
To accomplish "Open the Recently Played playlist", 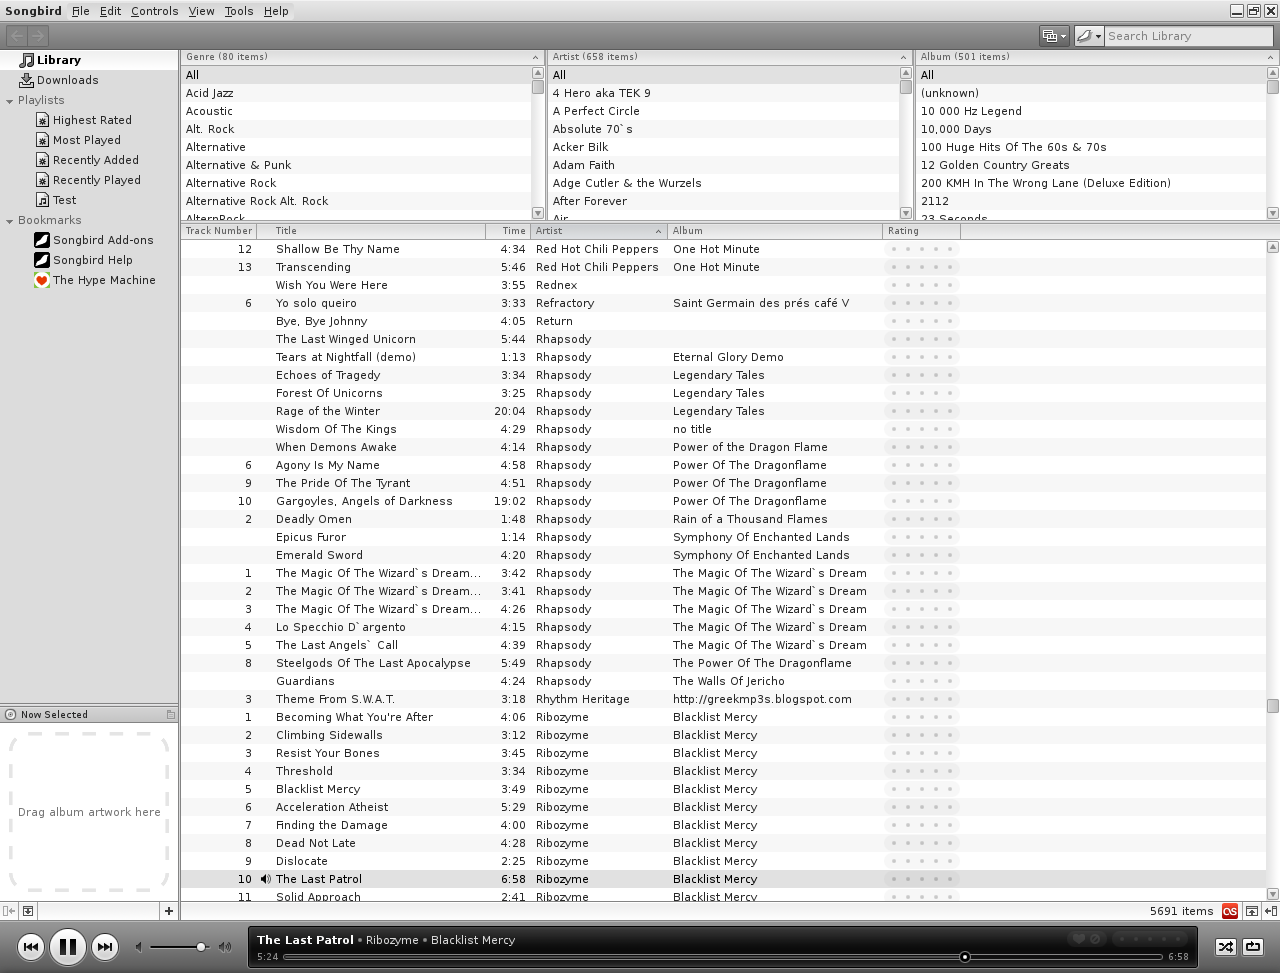I will click(x=96, y=180).
